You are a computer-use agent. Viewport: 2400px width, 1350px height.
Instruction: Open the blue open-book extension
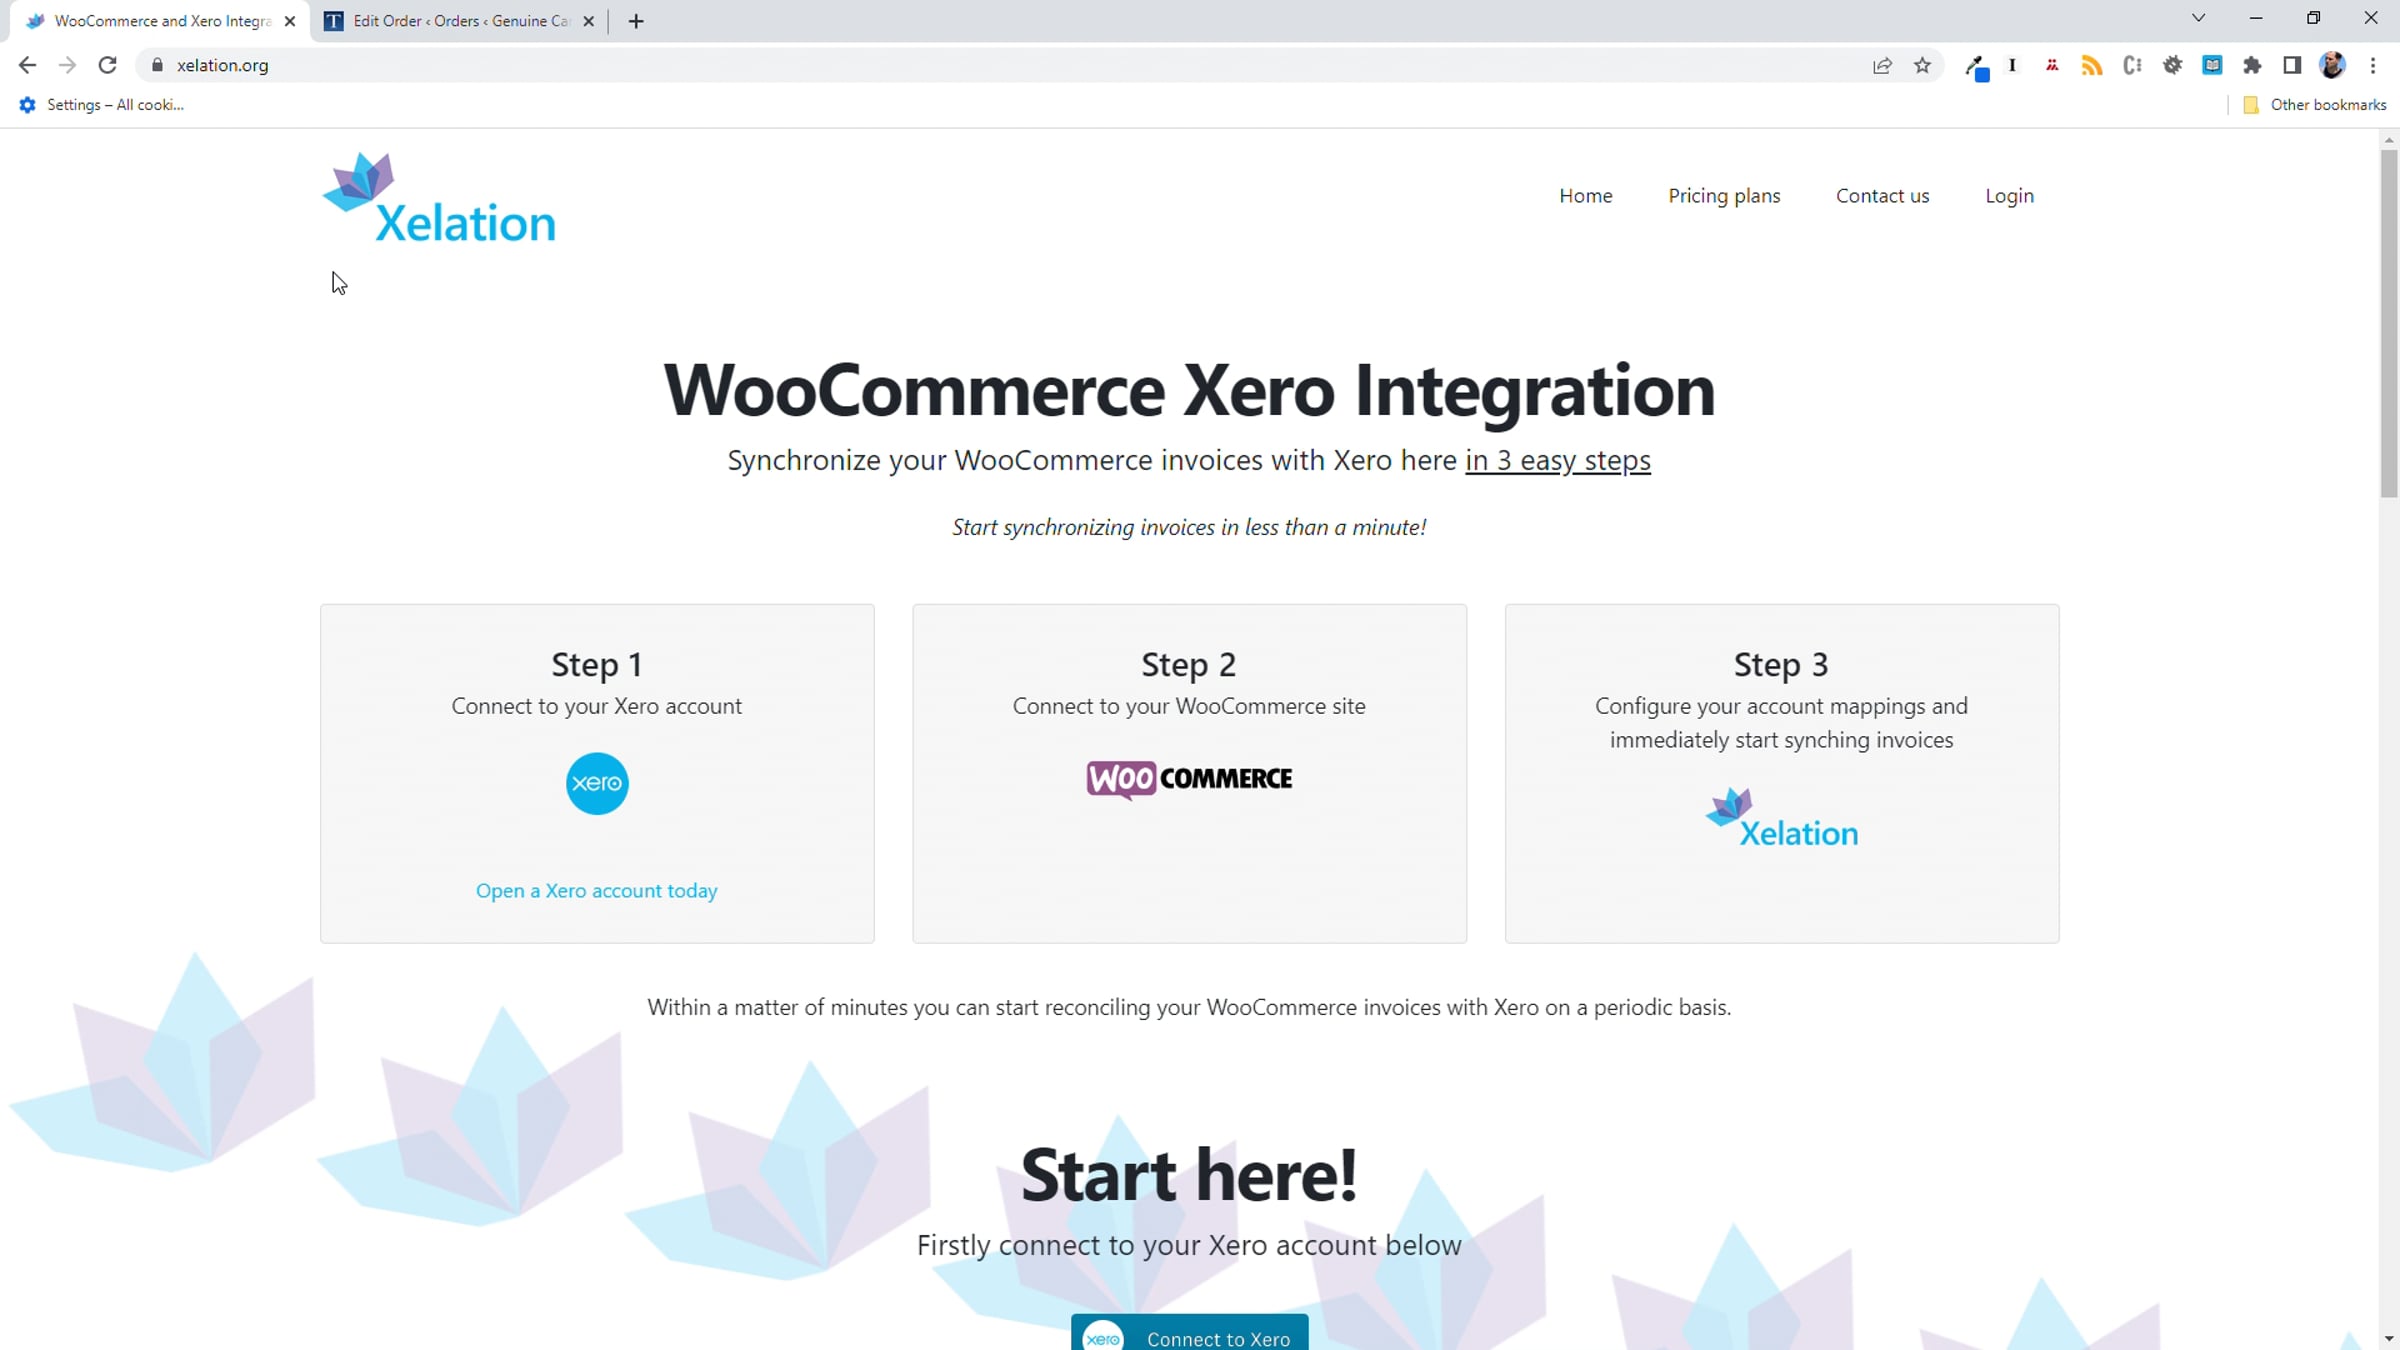(x=2212, y=65)
